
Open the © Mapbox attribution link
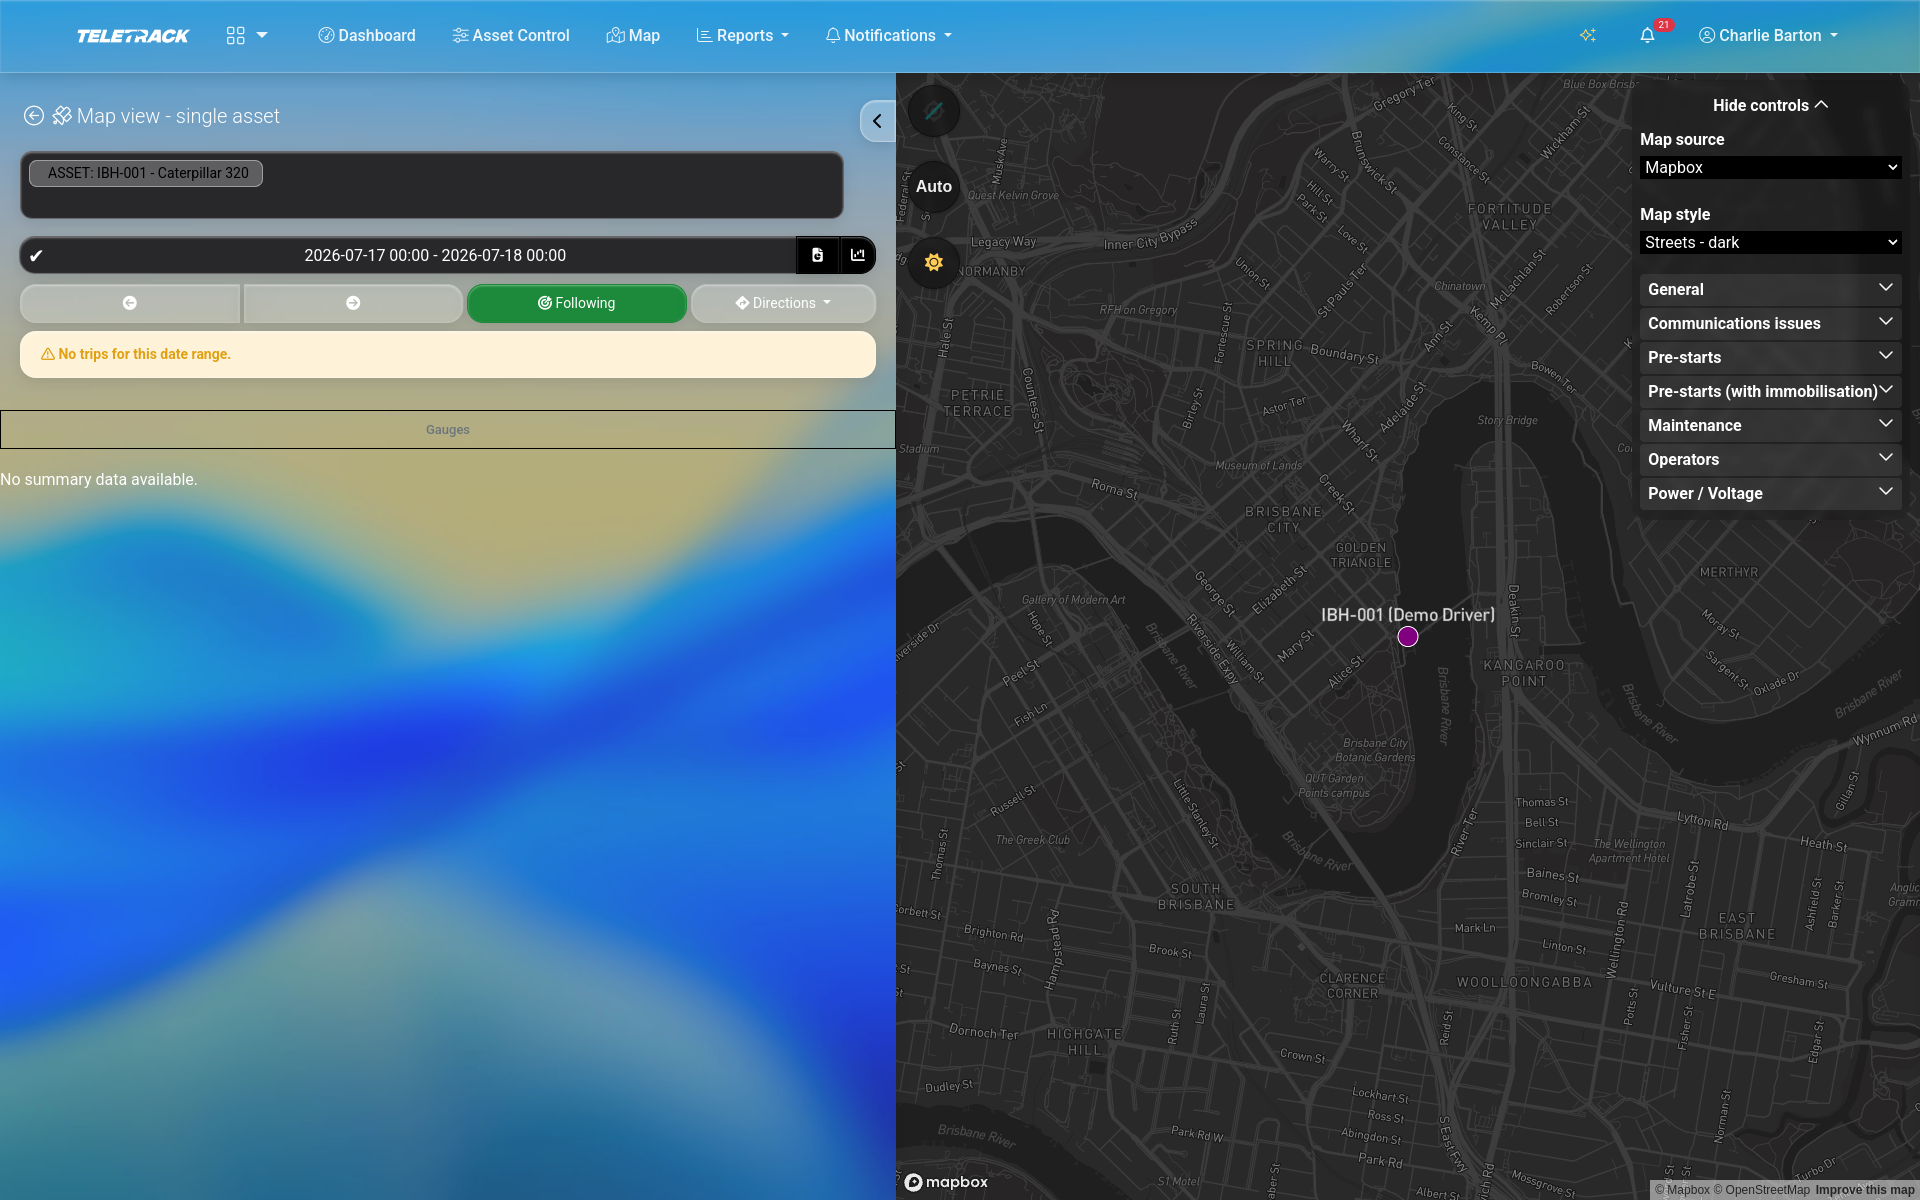(x=1682, y=1190)
